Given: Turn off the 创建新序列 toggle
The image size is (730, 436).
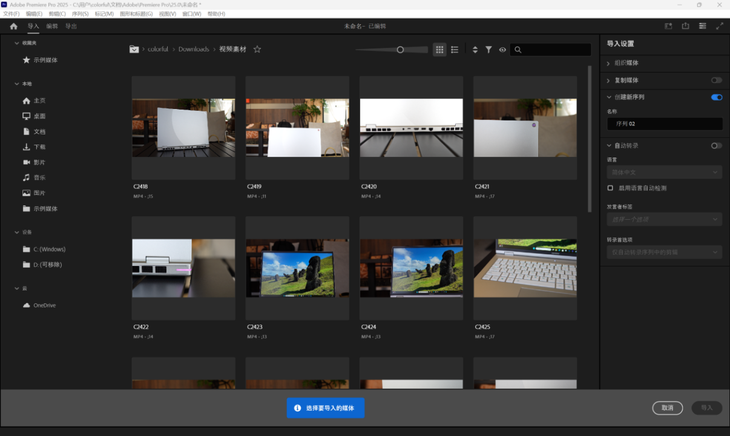Looking at the screenshot, I should click(x=716, y=97).
